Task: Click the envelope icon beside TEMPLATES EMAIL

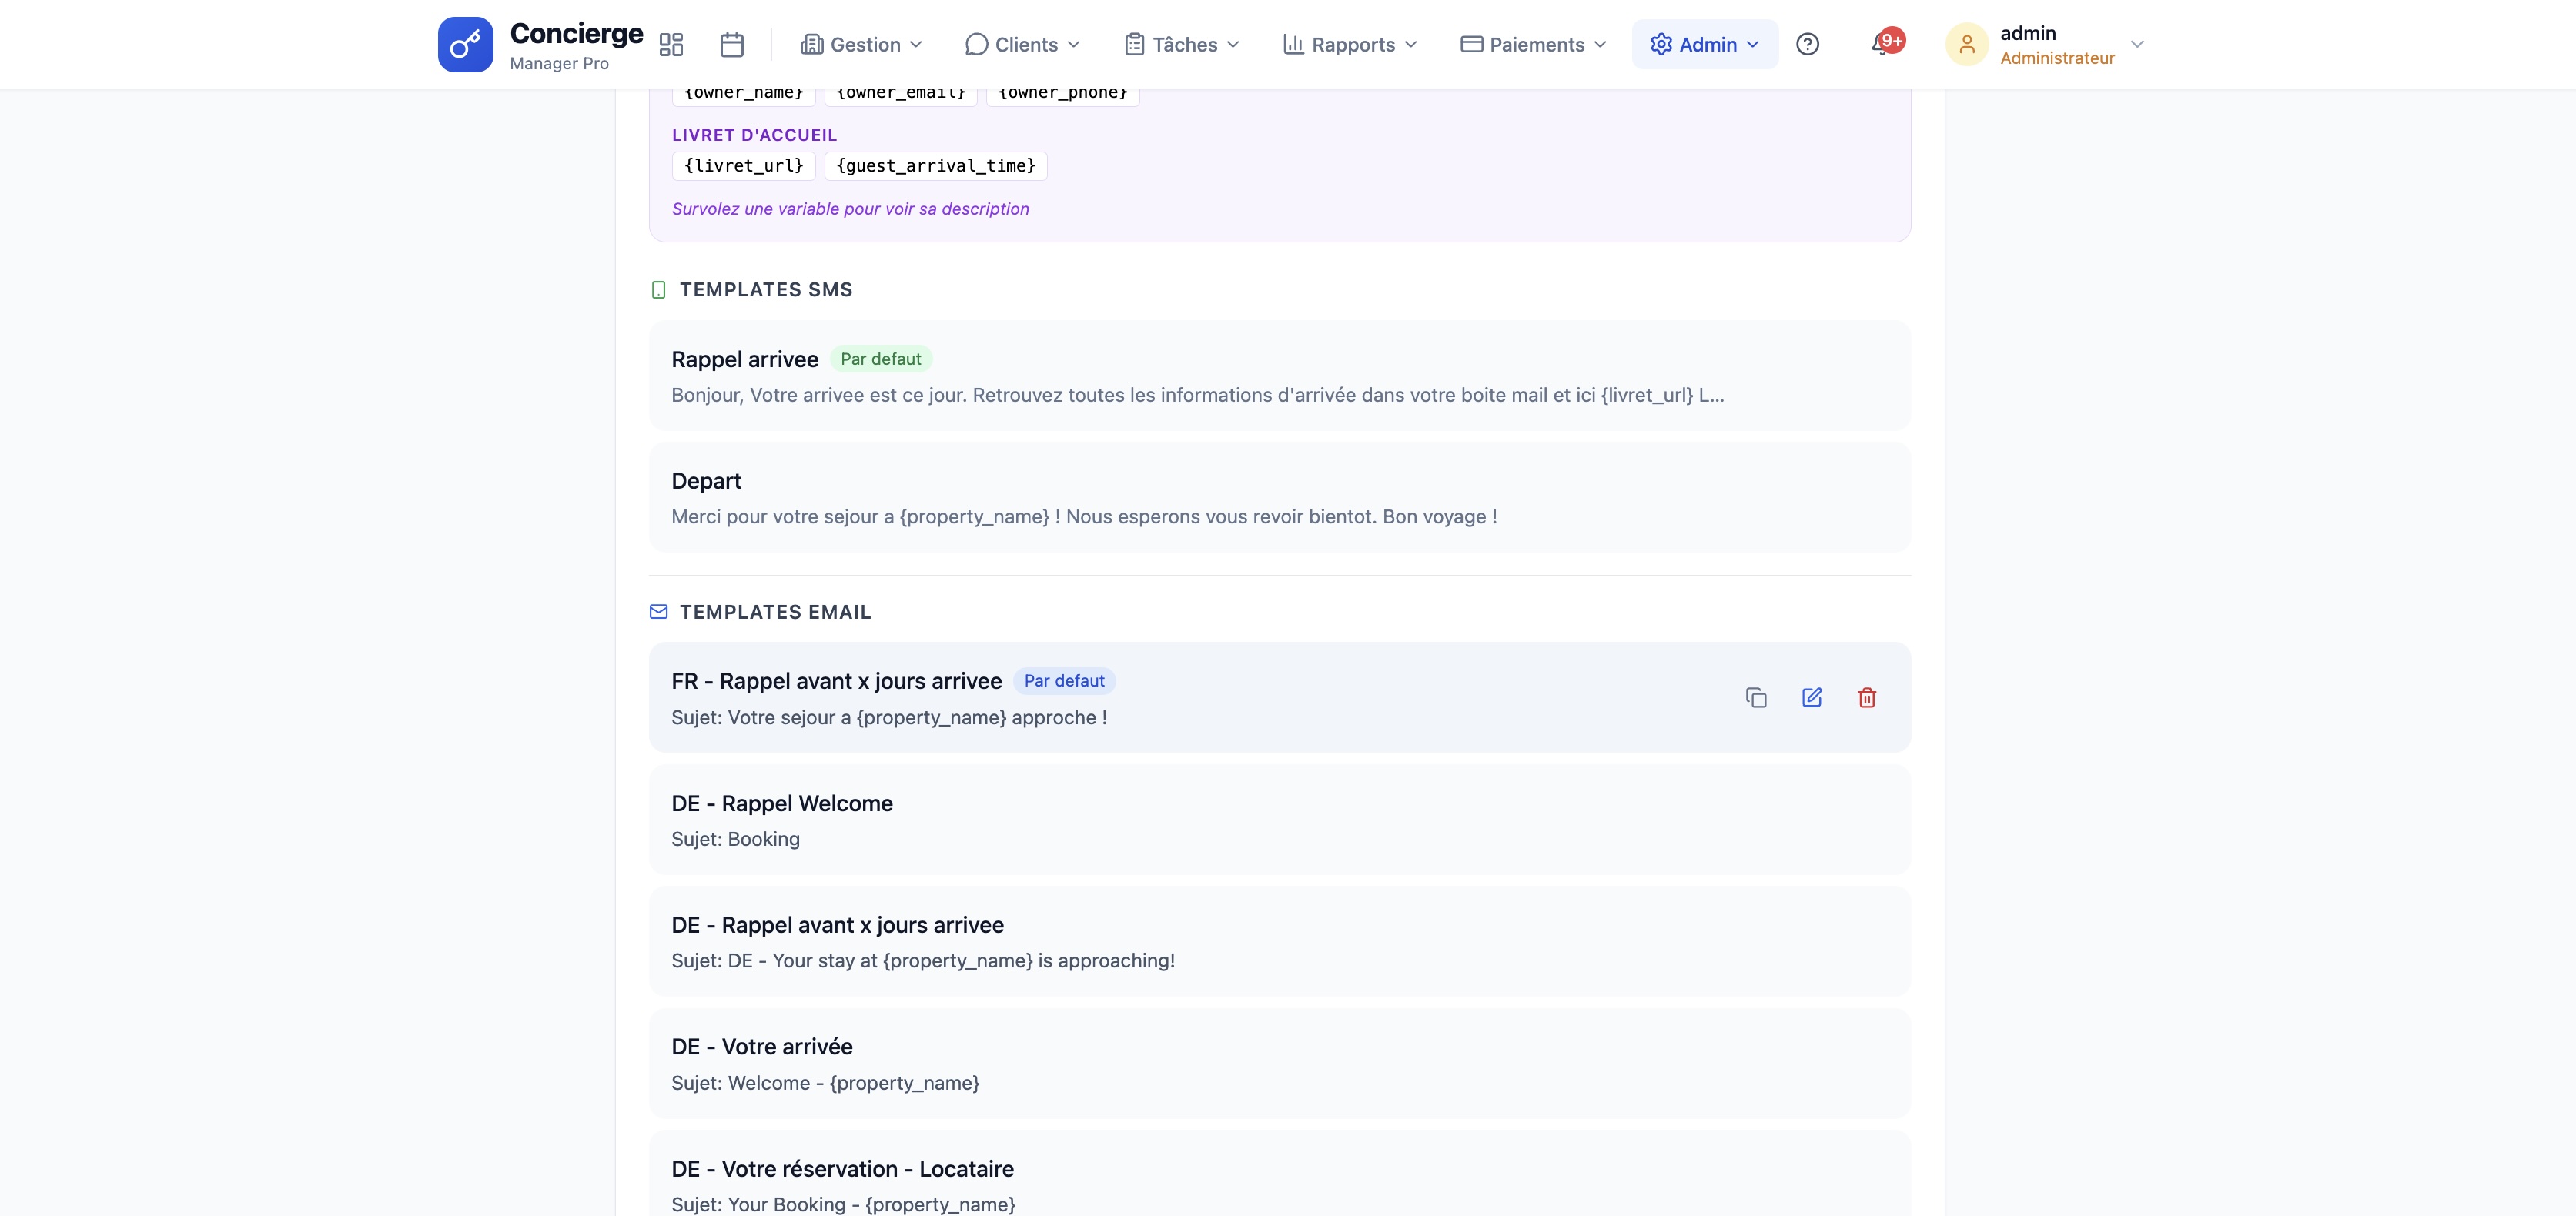Action: pos(659,611)
